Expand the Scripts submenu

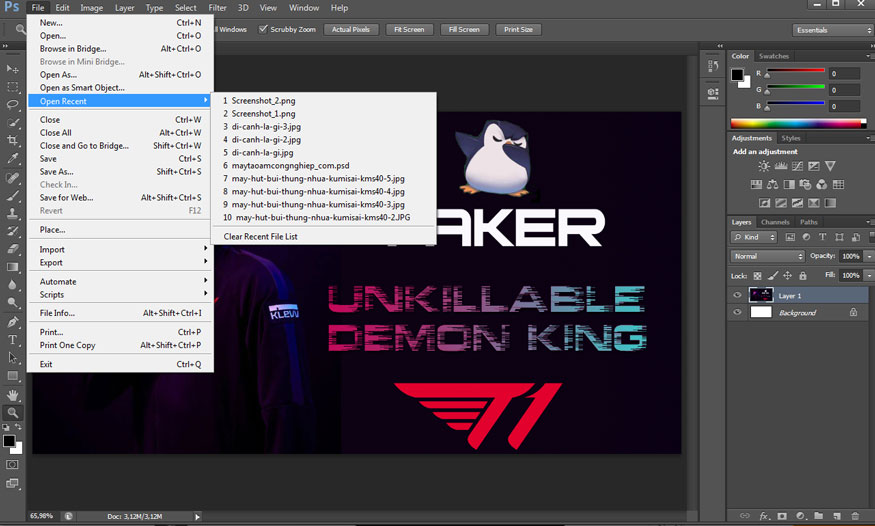(x=121, y=295)
